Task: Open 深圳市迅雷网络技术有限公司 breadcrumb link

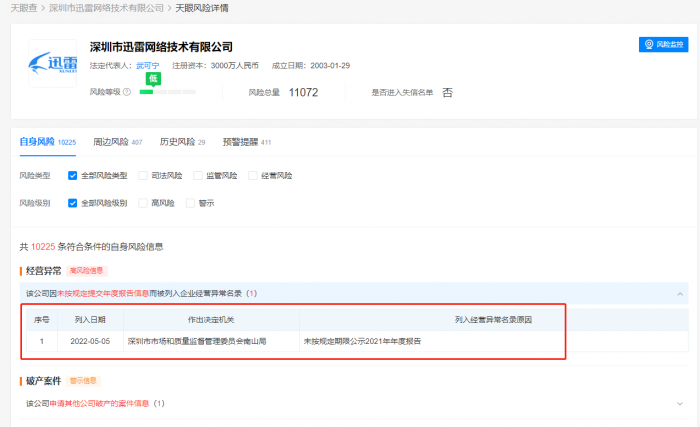Action: pos(106,7)
